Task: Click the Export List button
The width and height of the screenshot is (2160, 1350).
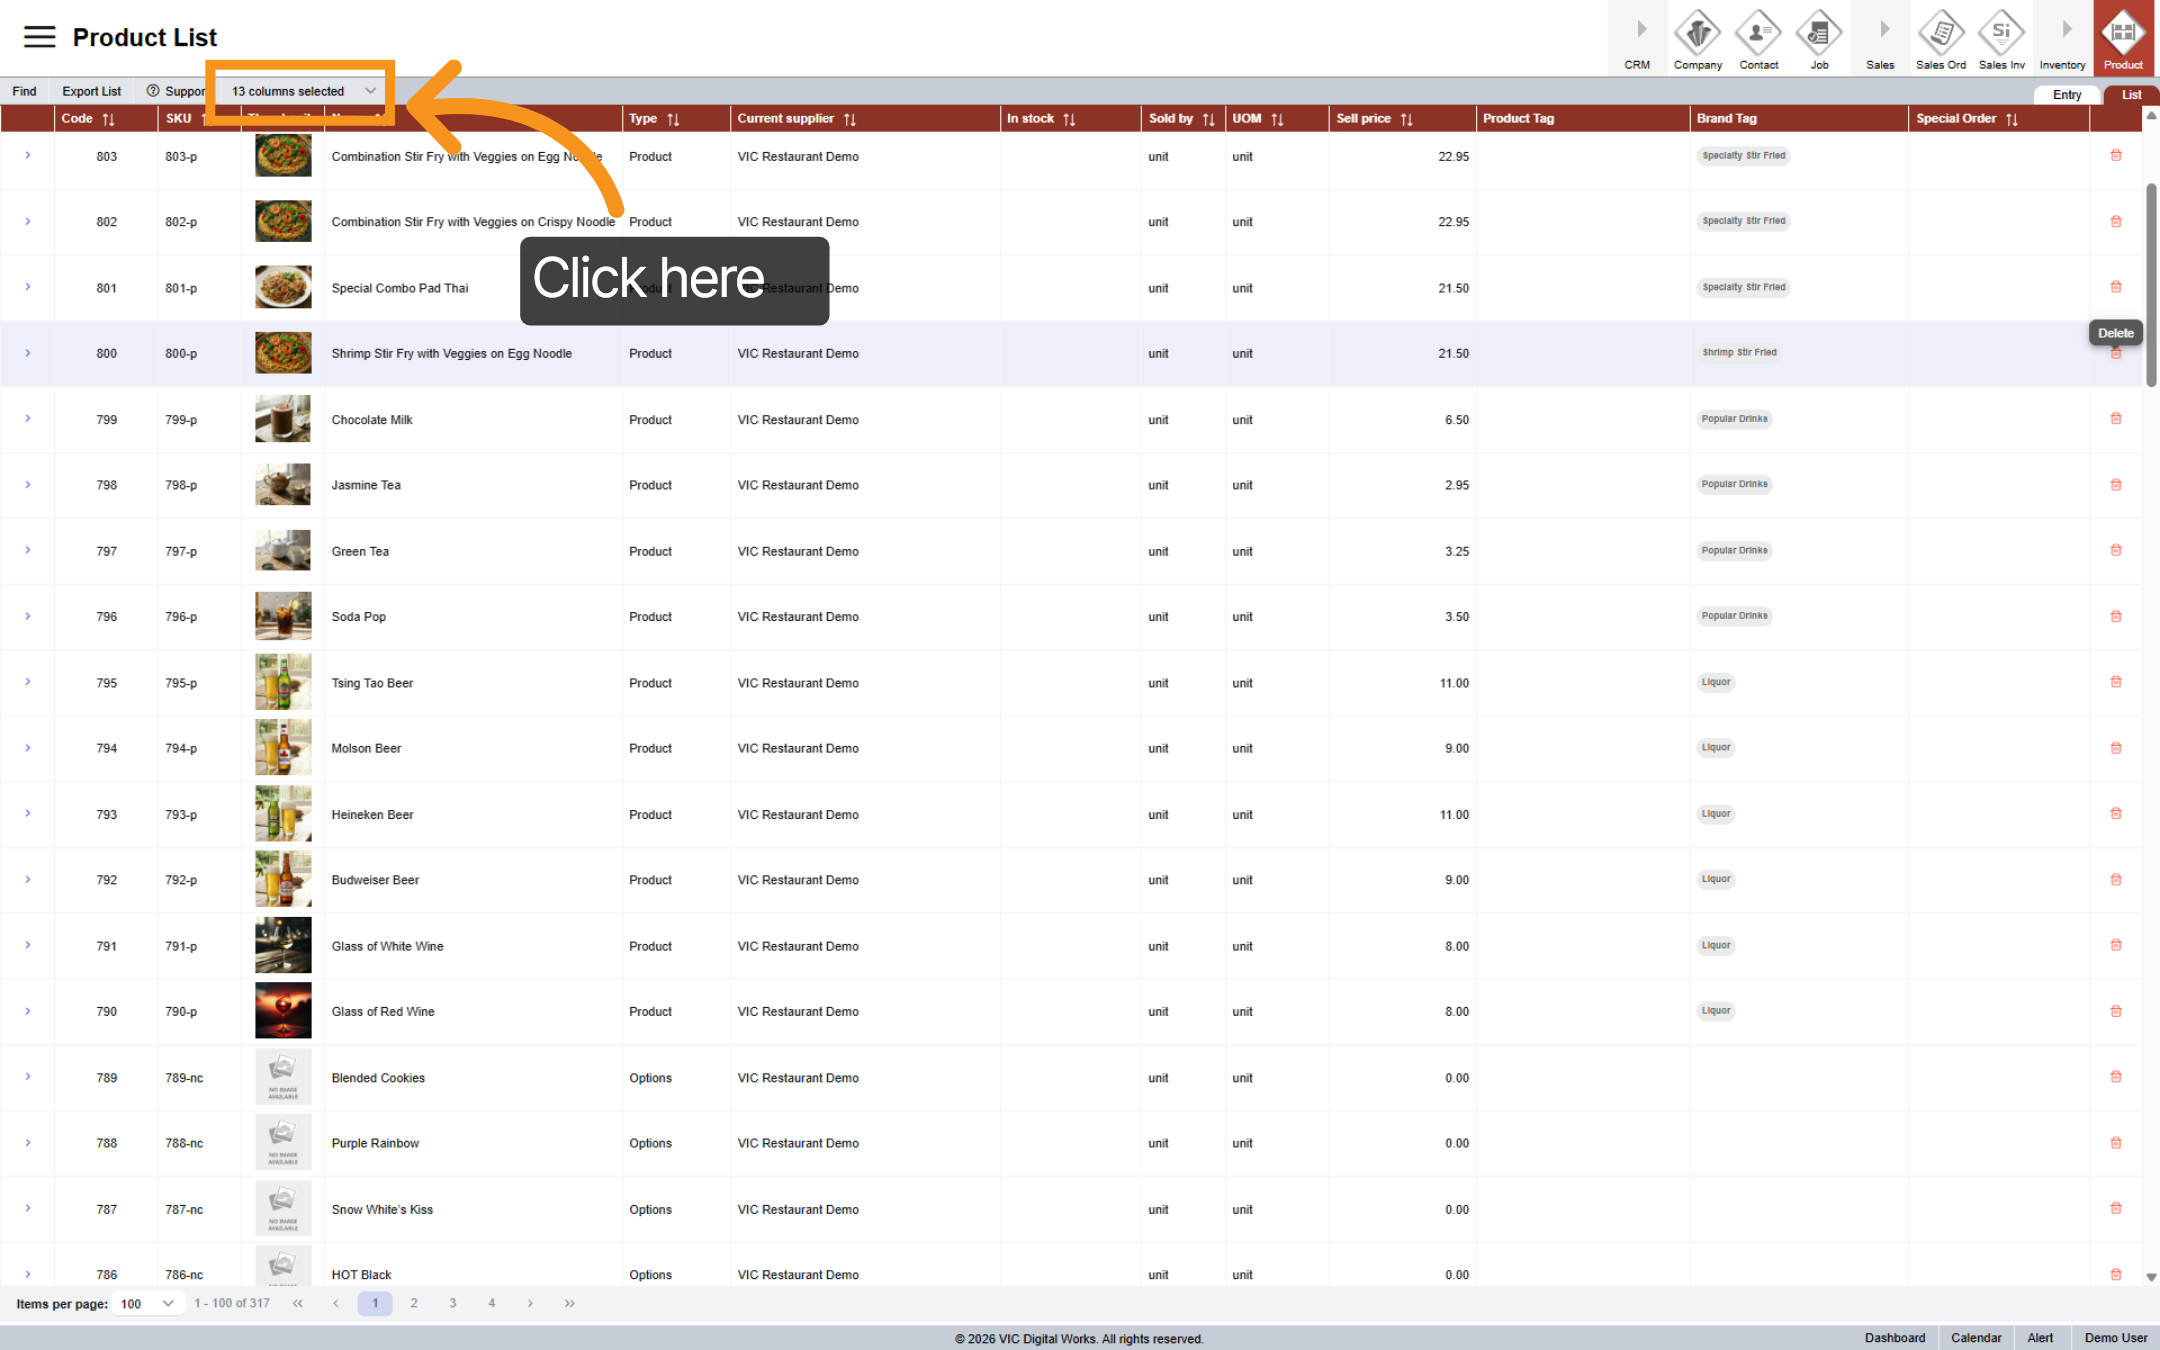Action: click(x=90, y=90)
